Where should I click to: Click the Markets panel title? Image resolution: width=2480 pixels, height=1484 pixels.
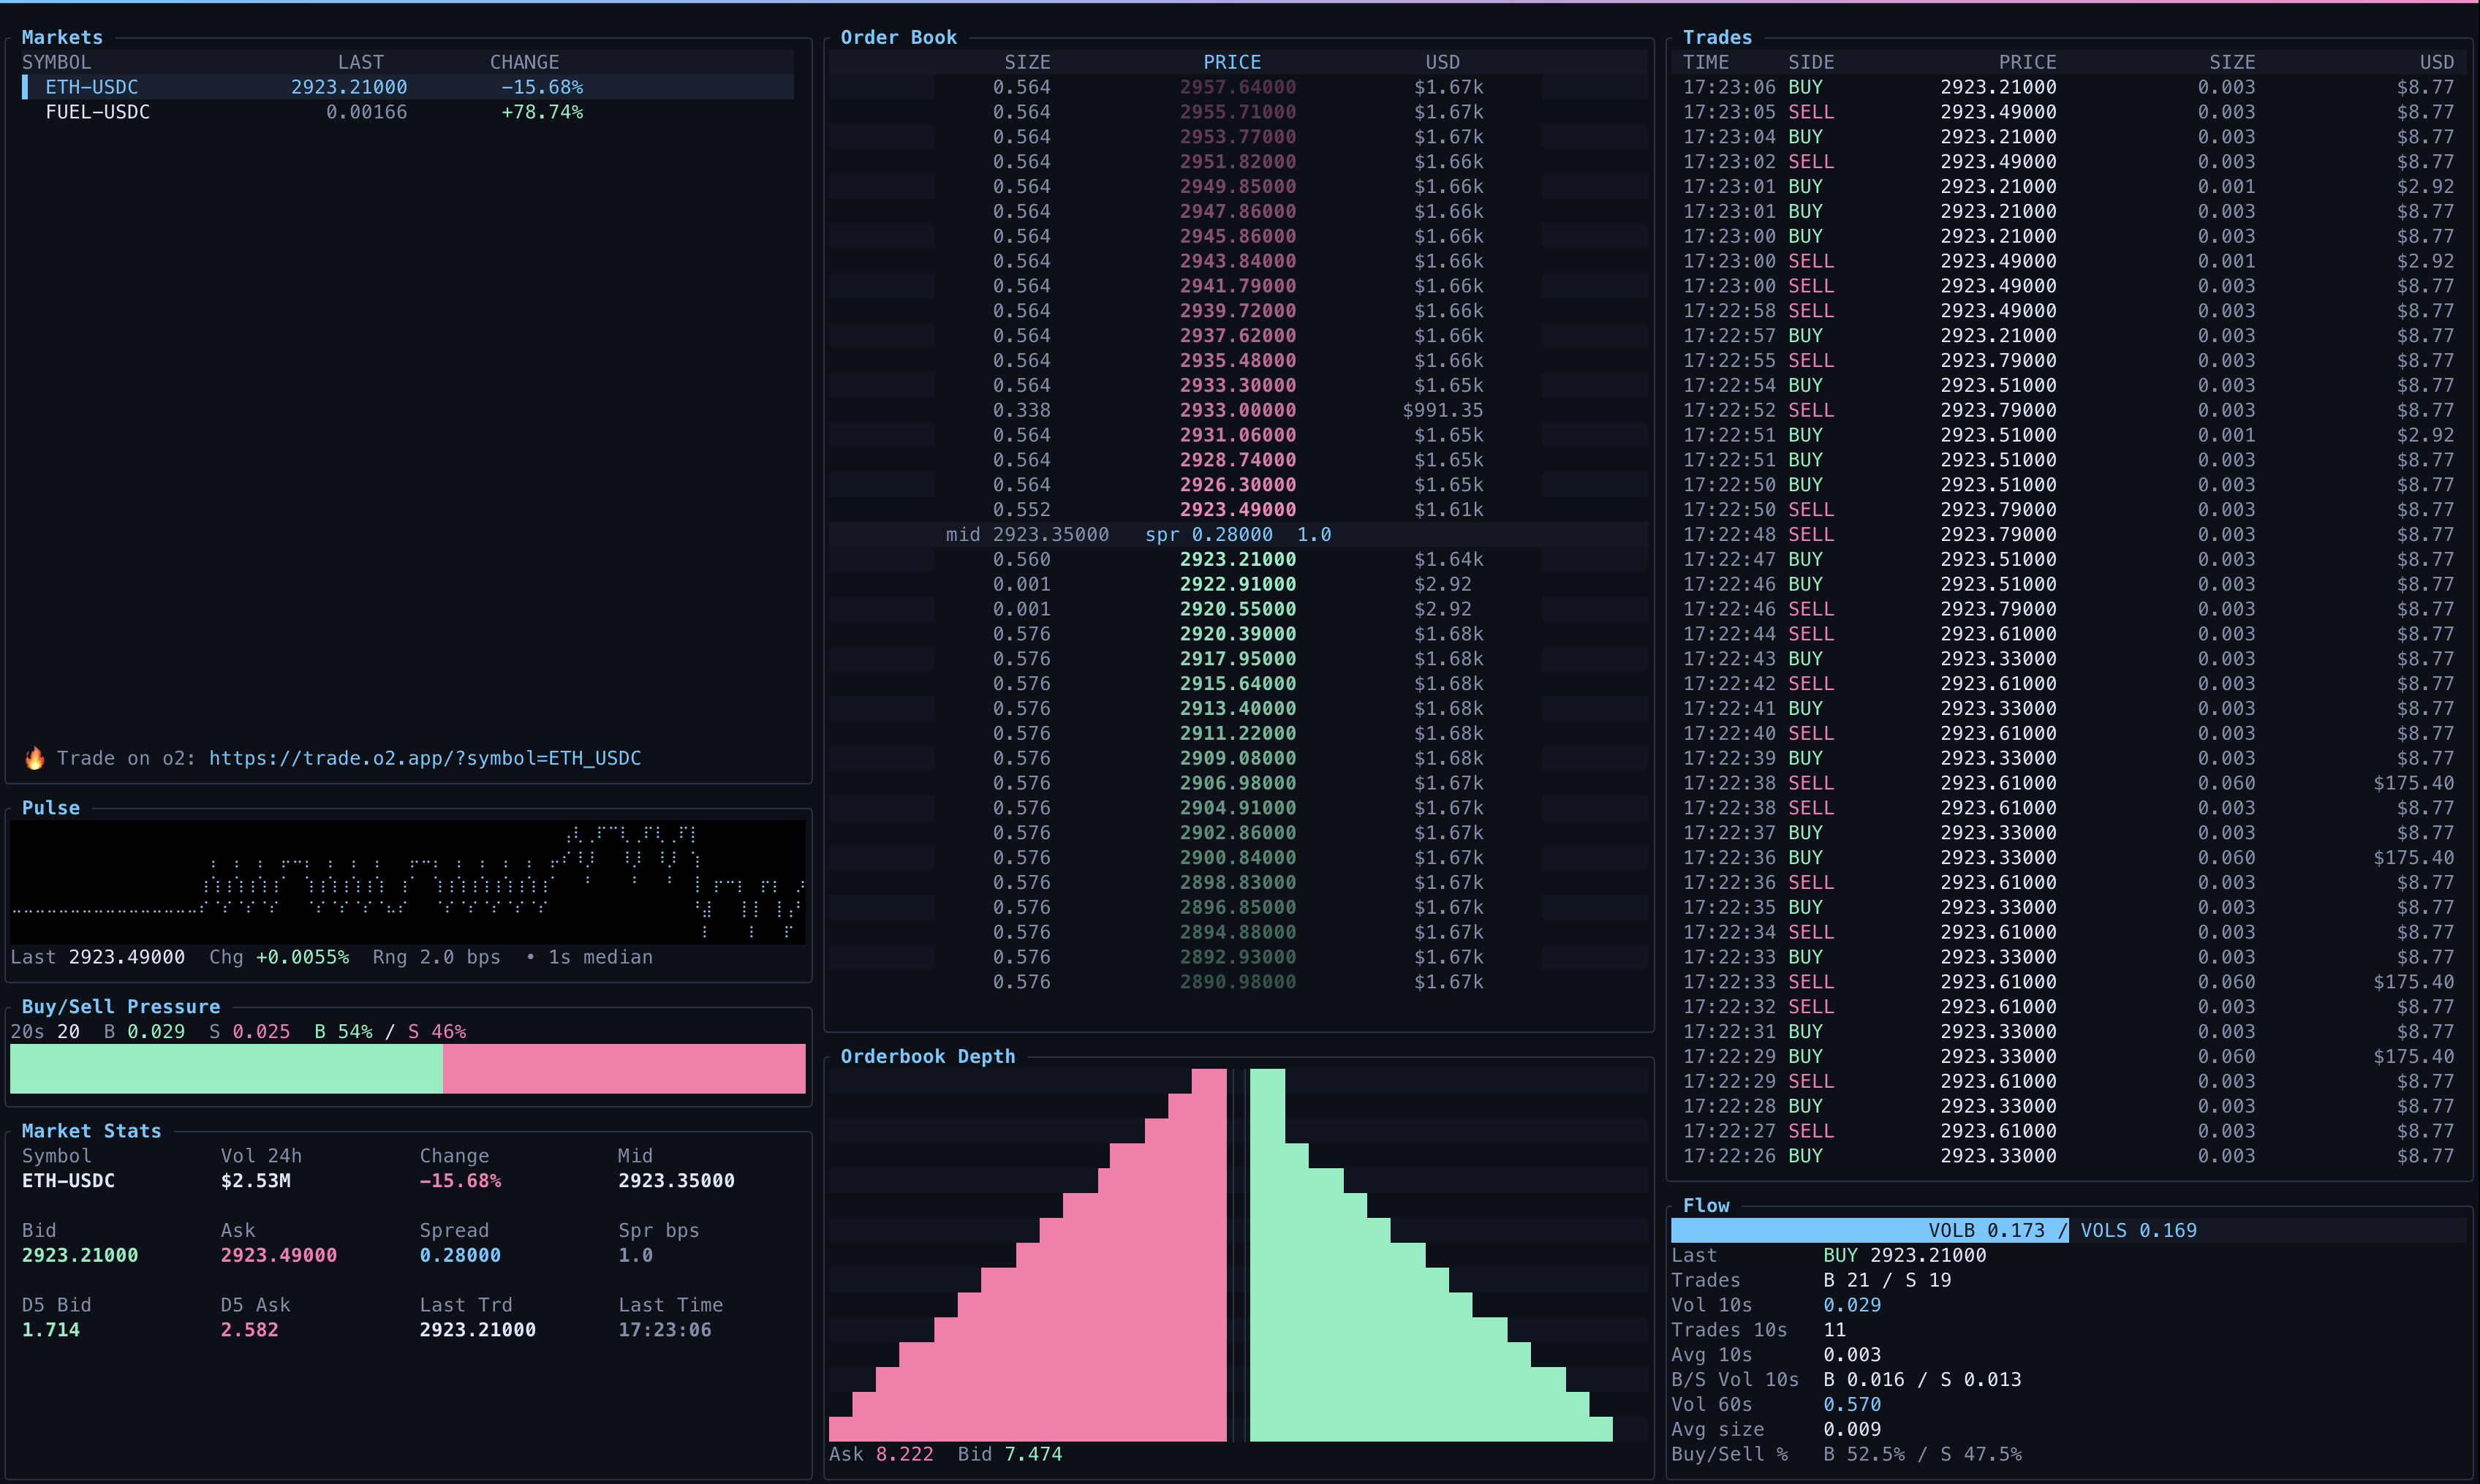click(62, 37)
